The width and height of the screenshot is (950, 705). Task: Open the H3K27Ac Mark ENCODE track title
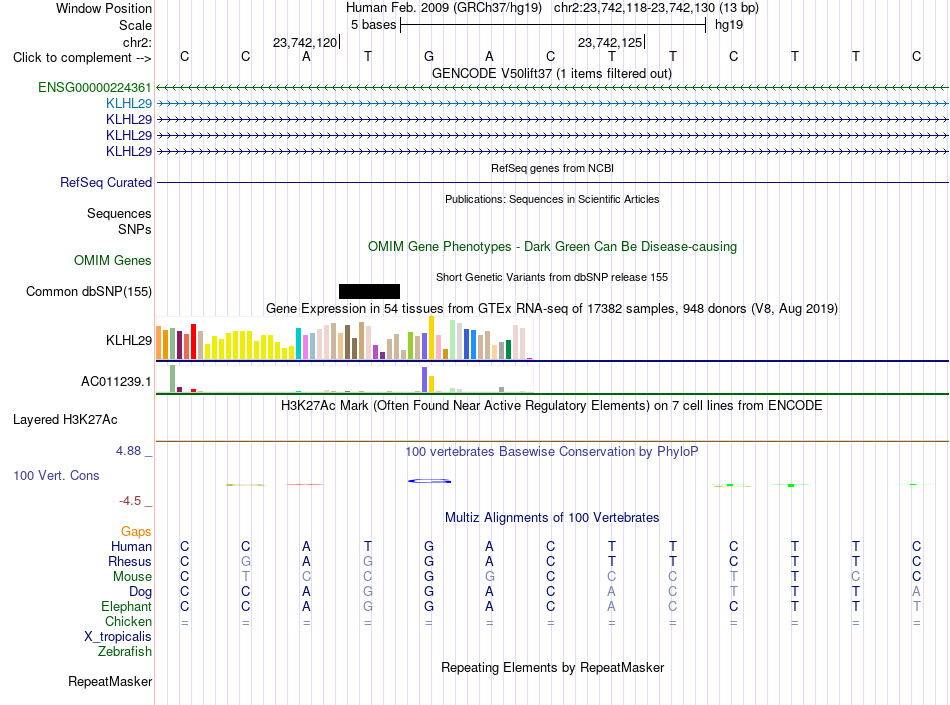(x=551, y=405)
